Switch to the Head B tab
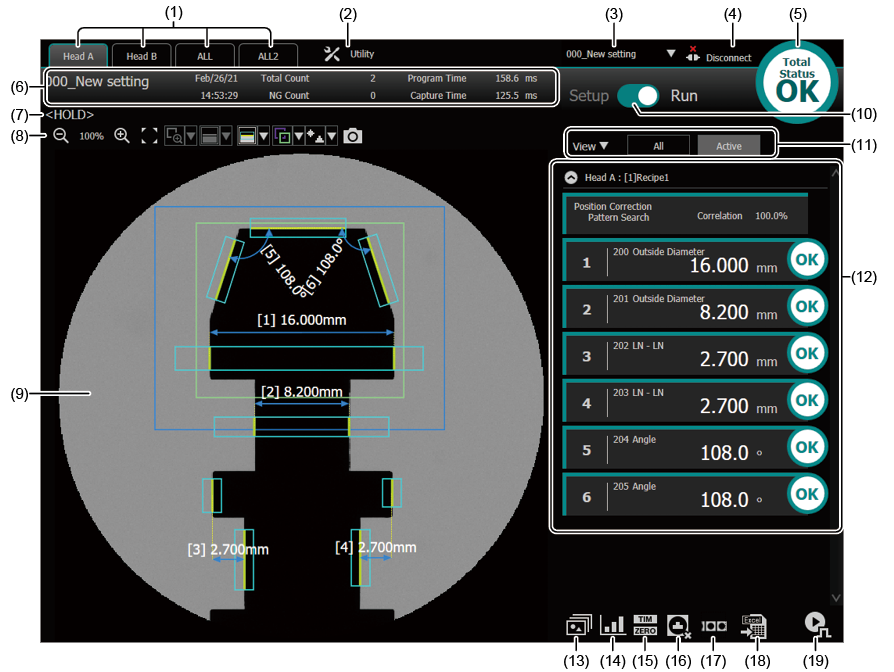 coord(141,56)
